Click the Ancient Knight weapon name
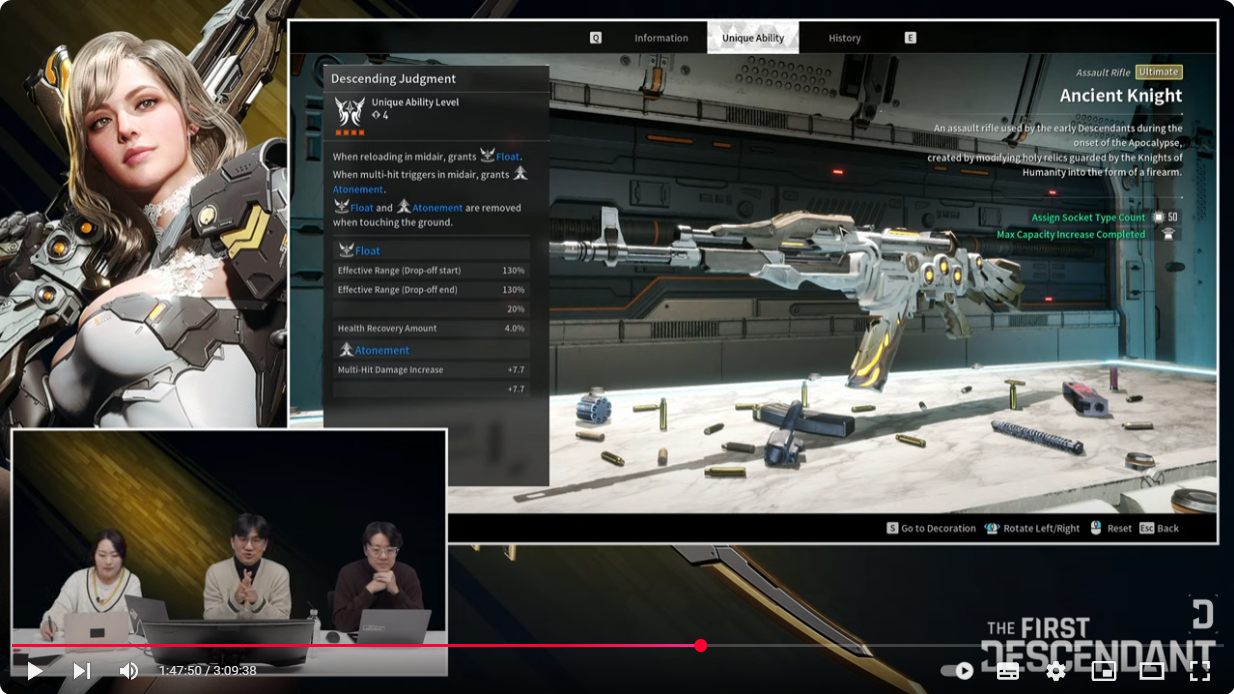This screenshot has height=694, width=1234. pyautogui.click(x=1121, y=96)
